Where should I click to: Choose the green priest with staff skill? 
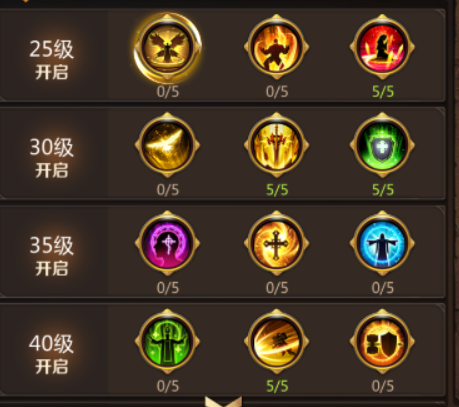click(x=167, y=341)
